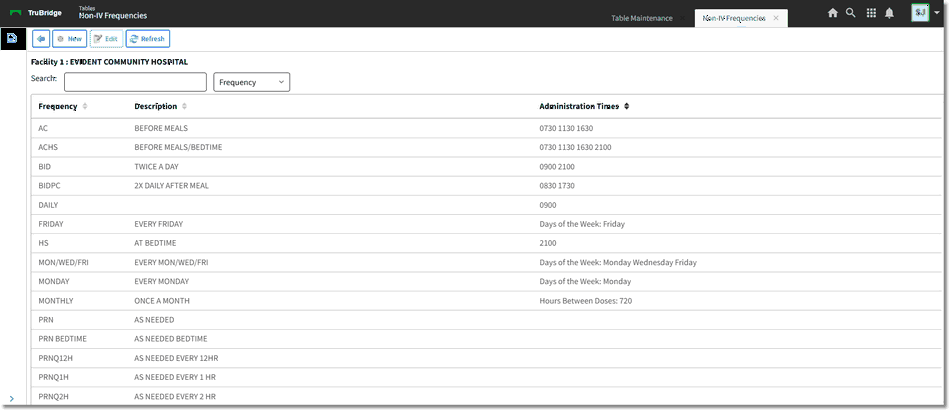Select the AC frequency row
Screen dimensions: 950x411
487,129
